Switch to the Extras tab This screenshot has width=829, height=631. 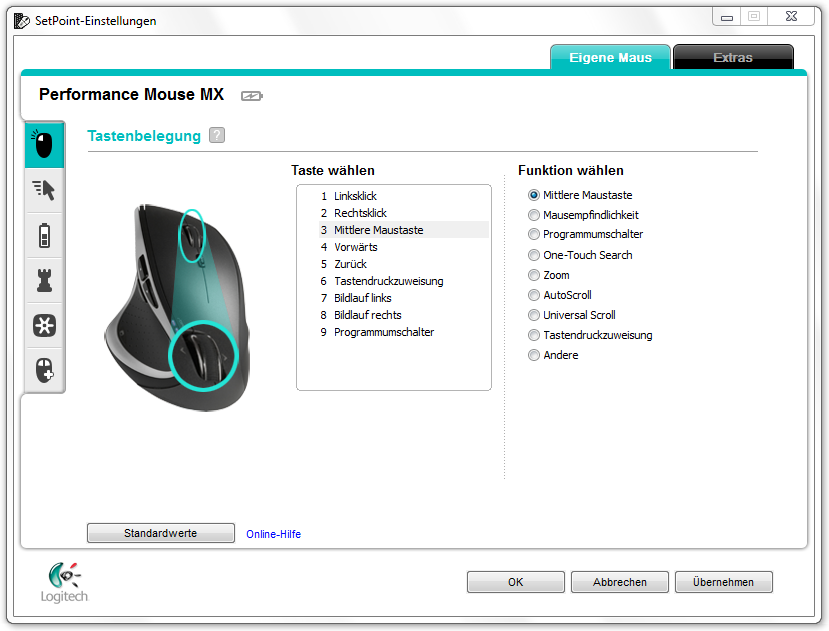pyautogui.click(x=732, y=58)
